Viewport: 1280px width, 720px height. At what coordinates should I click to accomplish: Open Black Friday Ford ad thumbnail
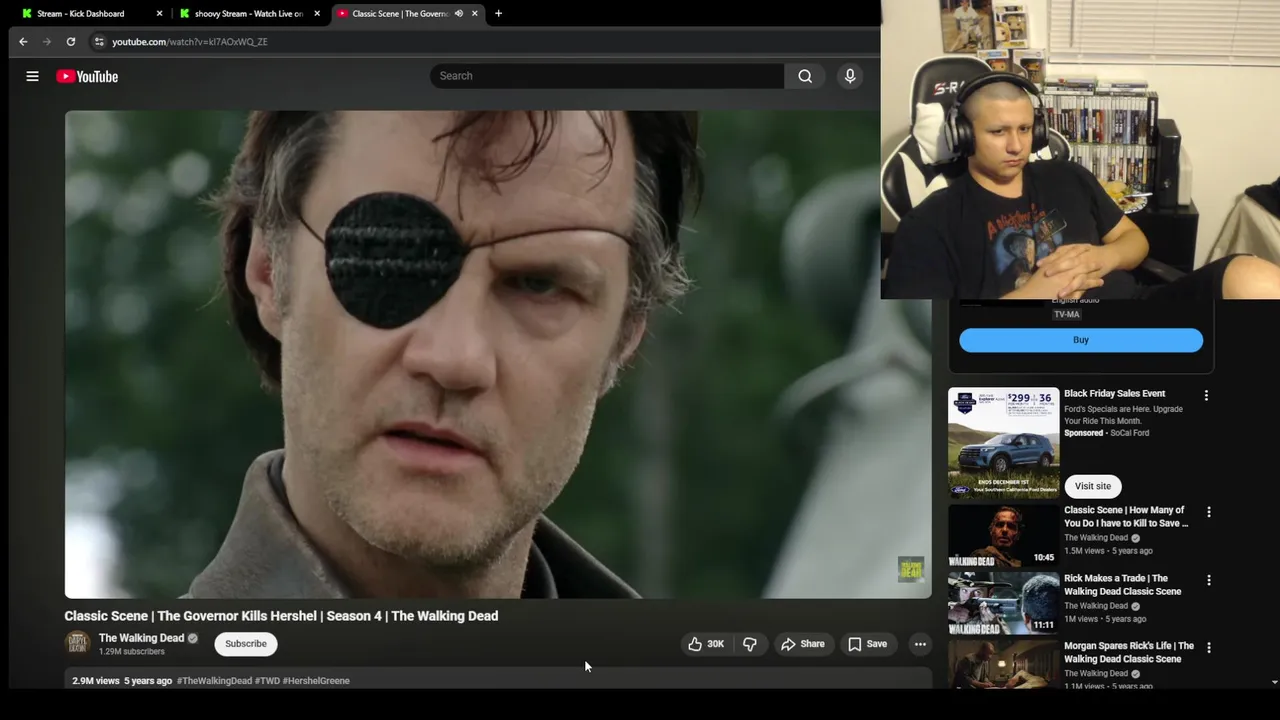coord(1004,442)
